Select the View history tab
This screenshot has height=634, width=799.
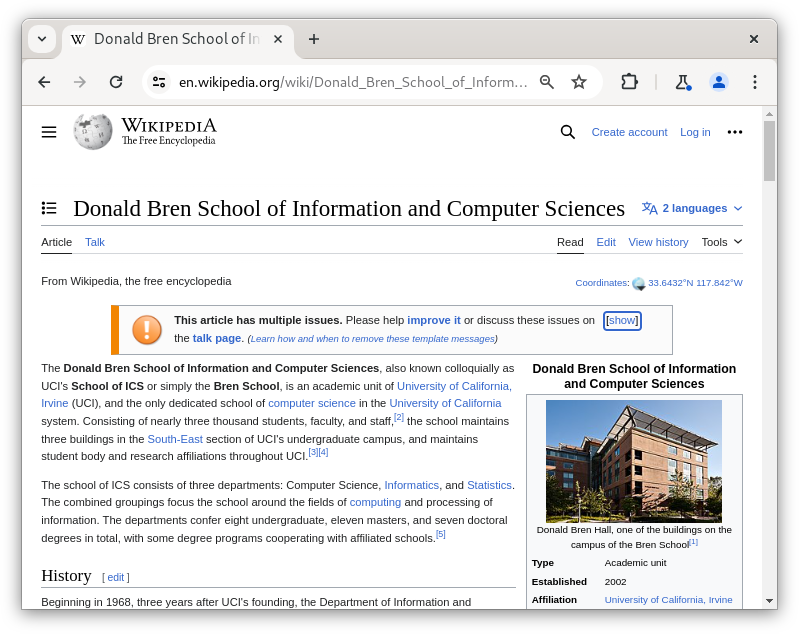658,242
